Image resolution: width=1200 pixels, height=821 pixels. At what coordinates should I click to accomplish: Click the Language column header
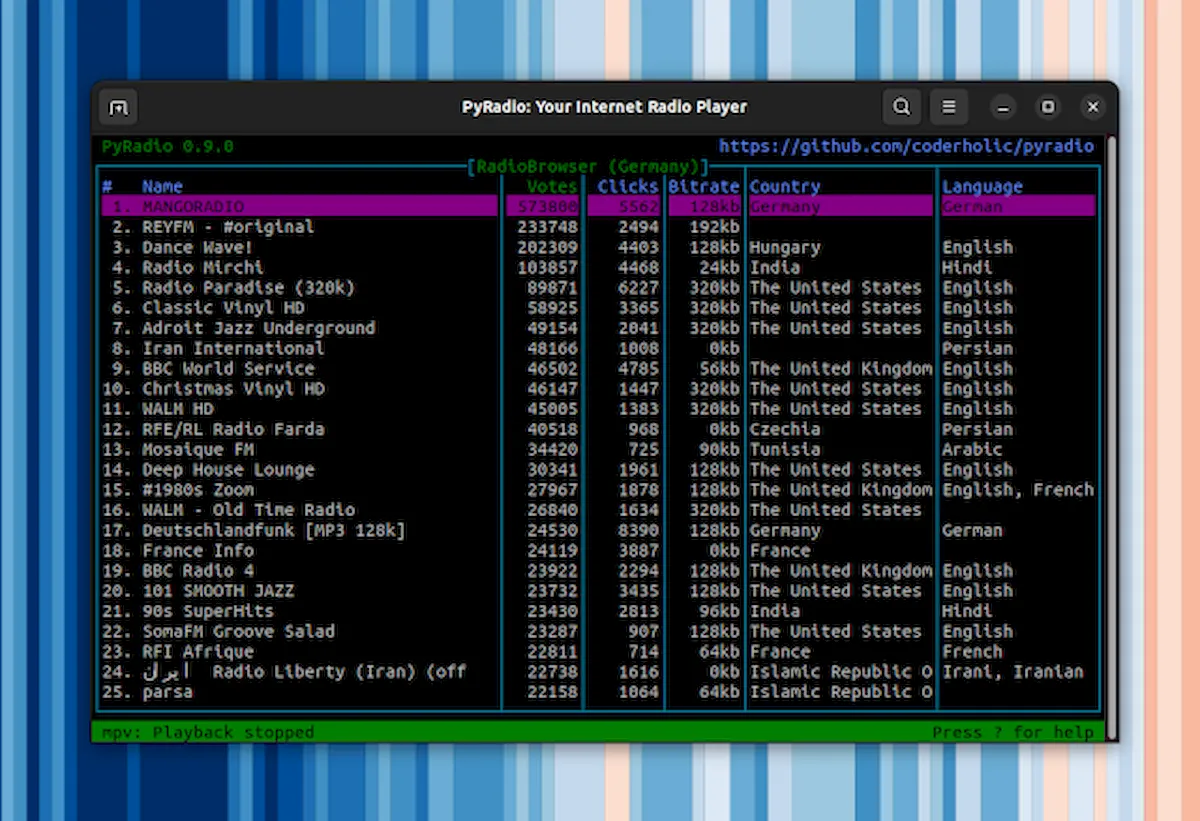(x=982, y=186)
